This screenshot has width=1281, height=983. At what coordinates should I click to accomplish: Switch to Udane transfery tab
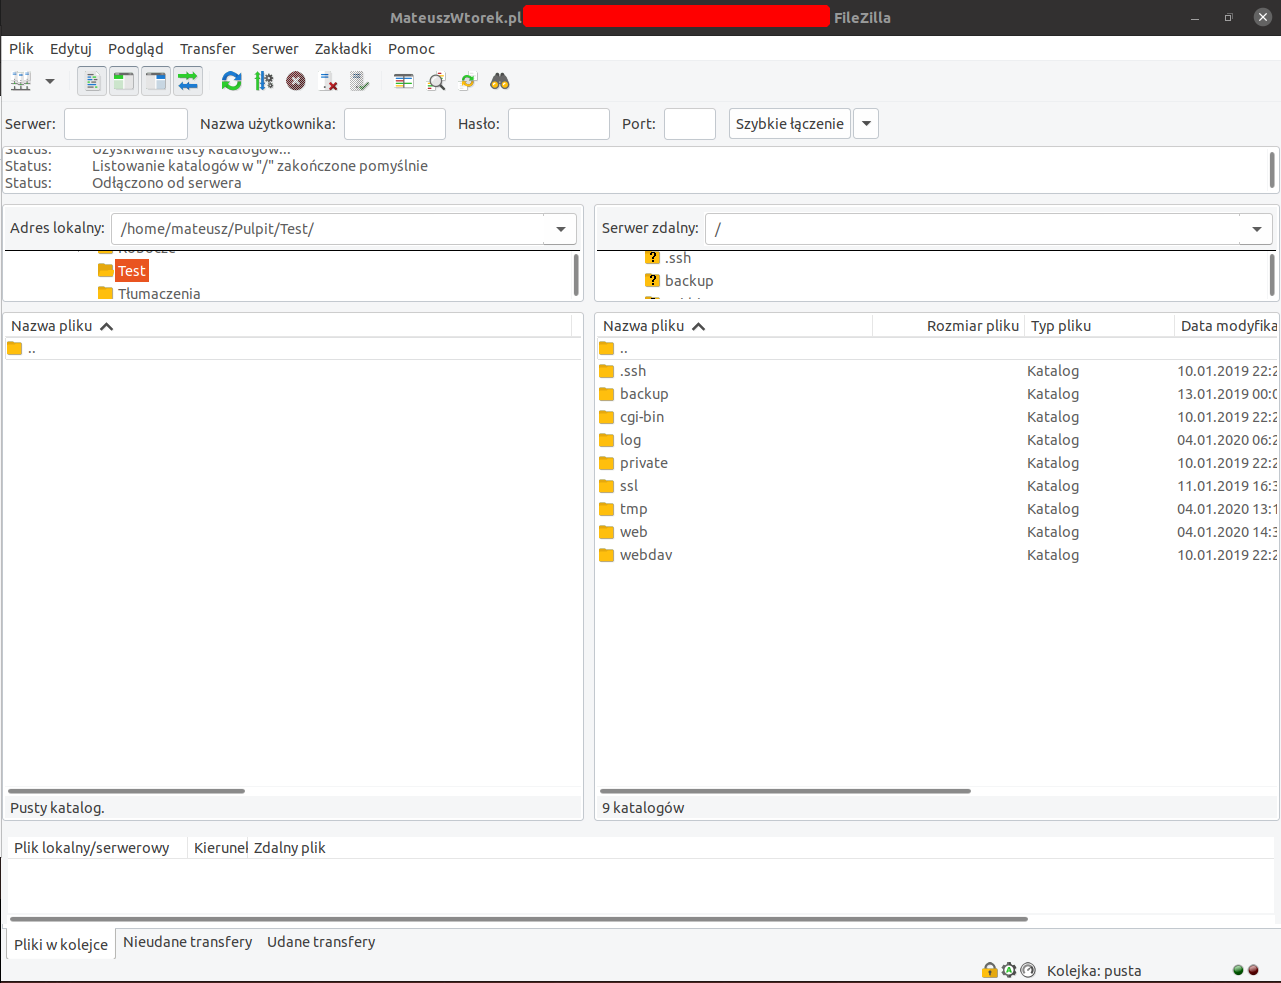click(x=321, y=942)
